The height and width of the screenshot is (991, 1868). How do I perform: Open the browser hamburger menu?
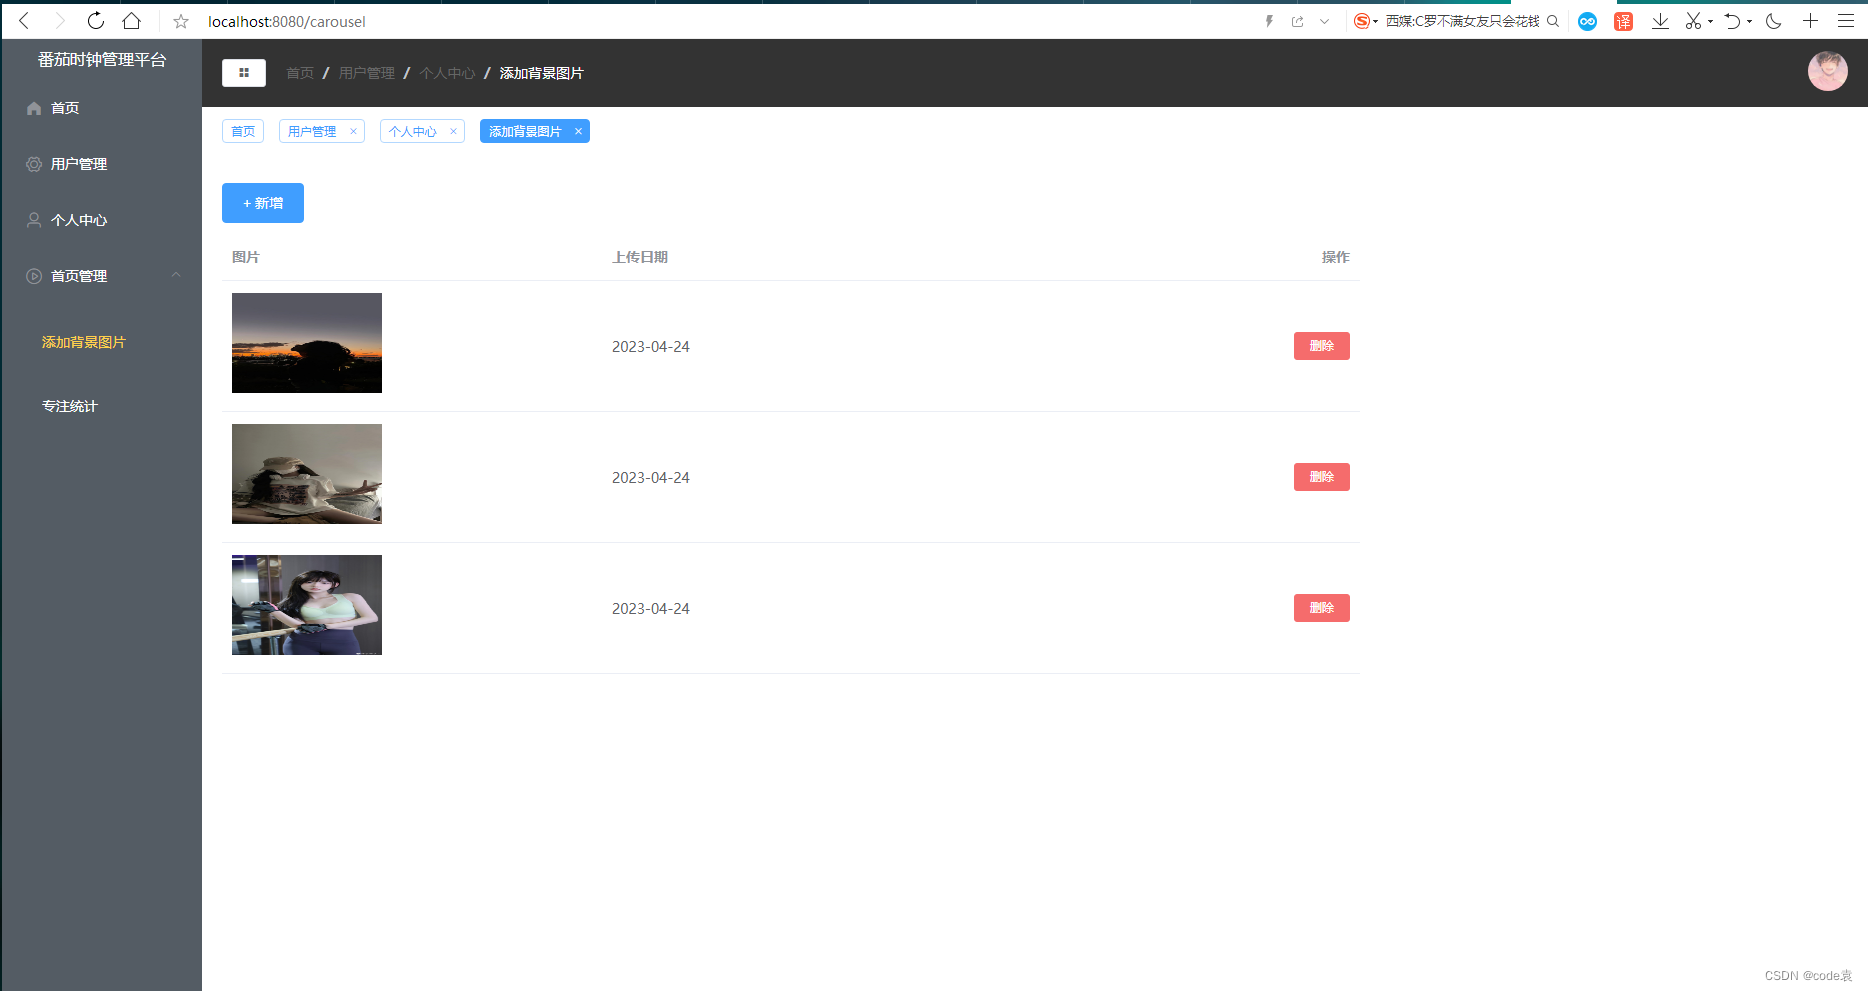[1846, 21]
